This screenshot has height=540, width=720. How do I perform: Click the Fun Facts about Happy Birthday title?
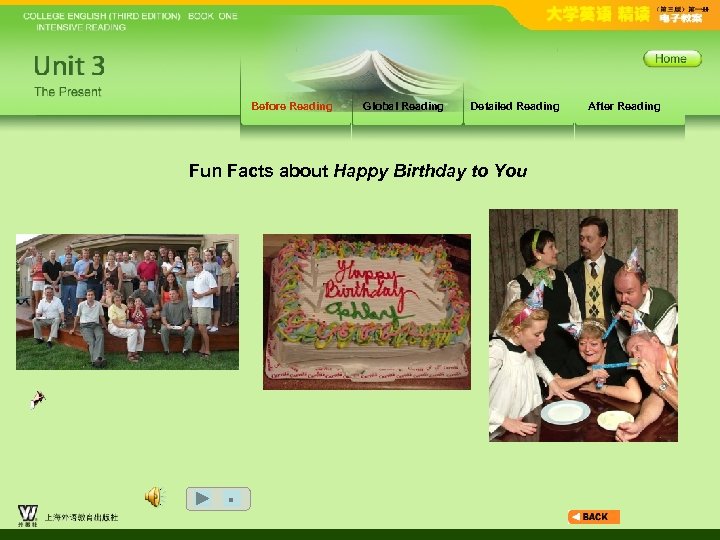coord(358,171)
